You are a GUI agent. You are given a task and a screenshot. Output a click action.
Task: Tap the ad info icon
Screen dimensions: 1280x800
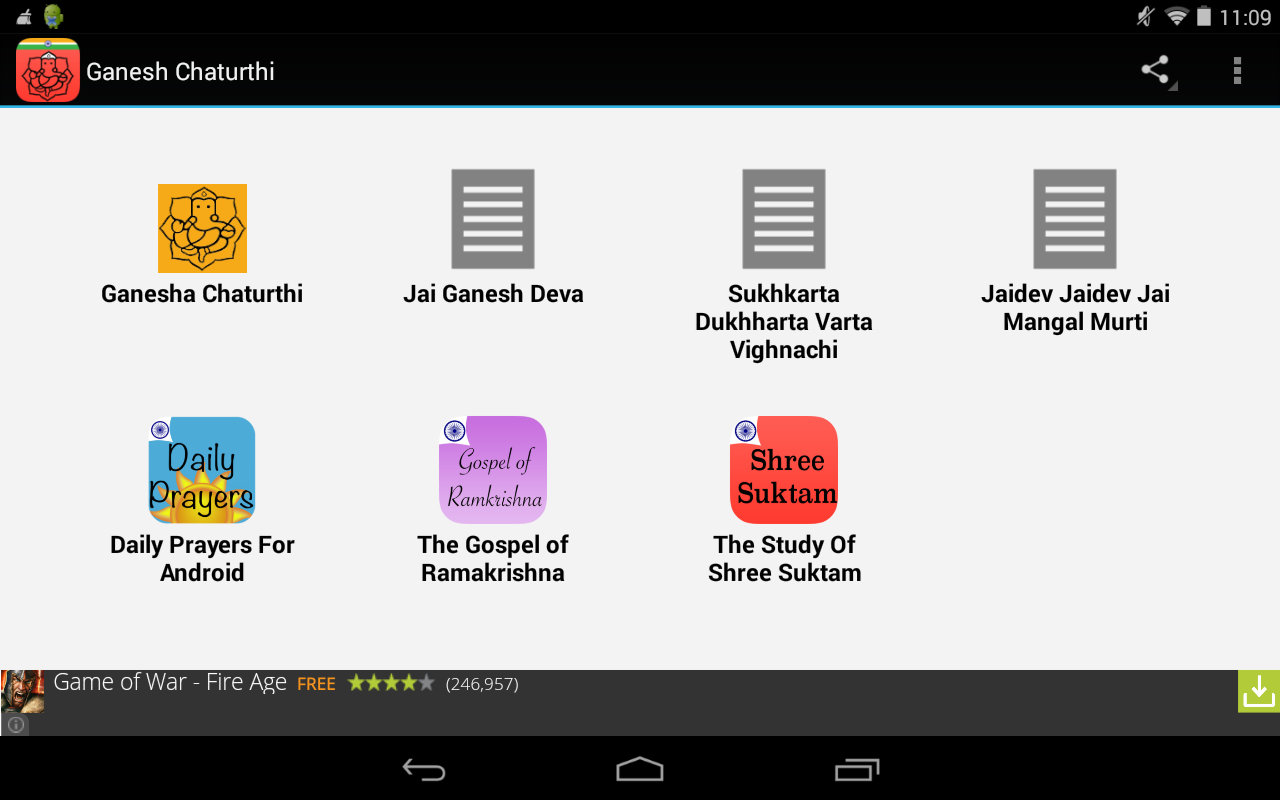pyautogui.click(x=15, y=725)
